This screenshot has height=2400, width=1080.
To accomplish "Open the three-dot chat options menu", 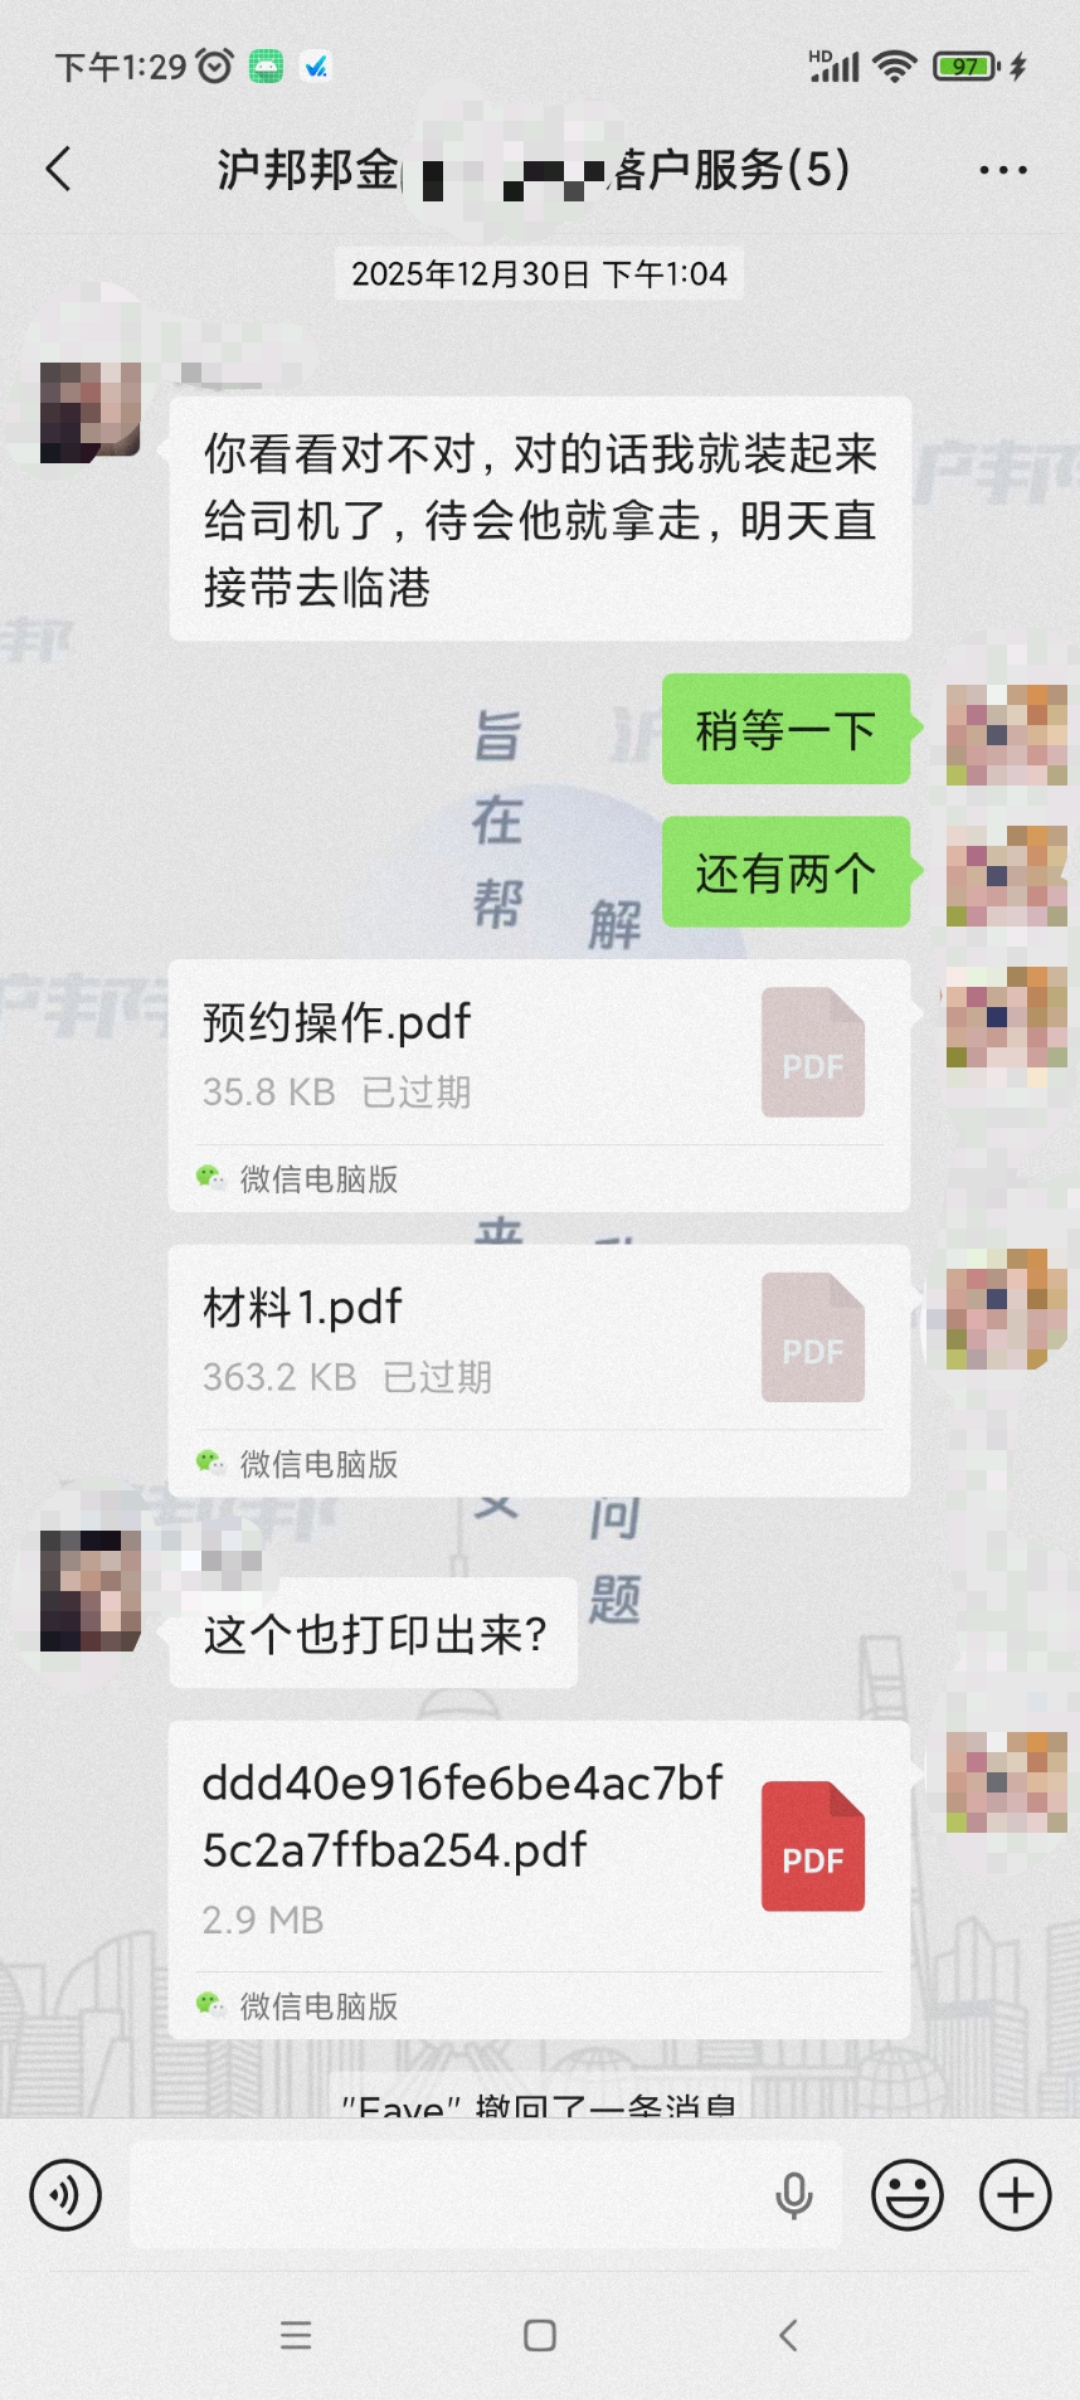I will (x=1003, y=170).
